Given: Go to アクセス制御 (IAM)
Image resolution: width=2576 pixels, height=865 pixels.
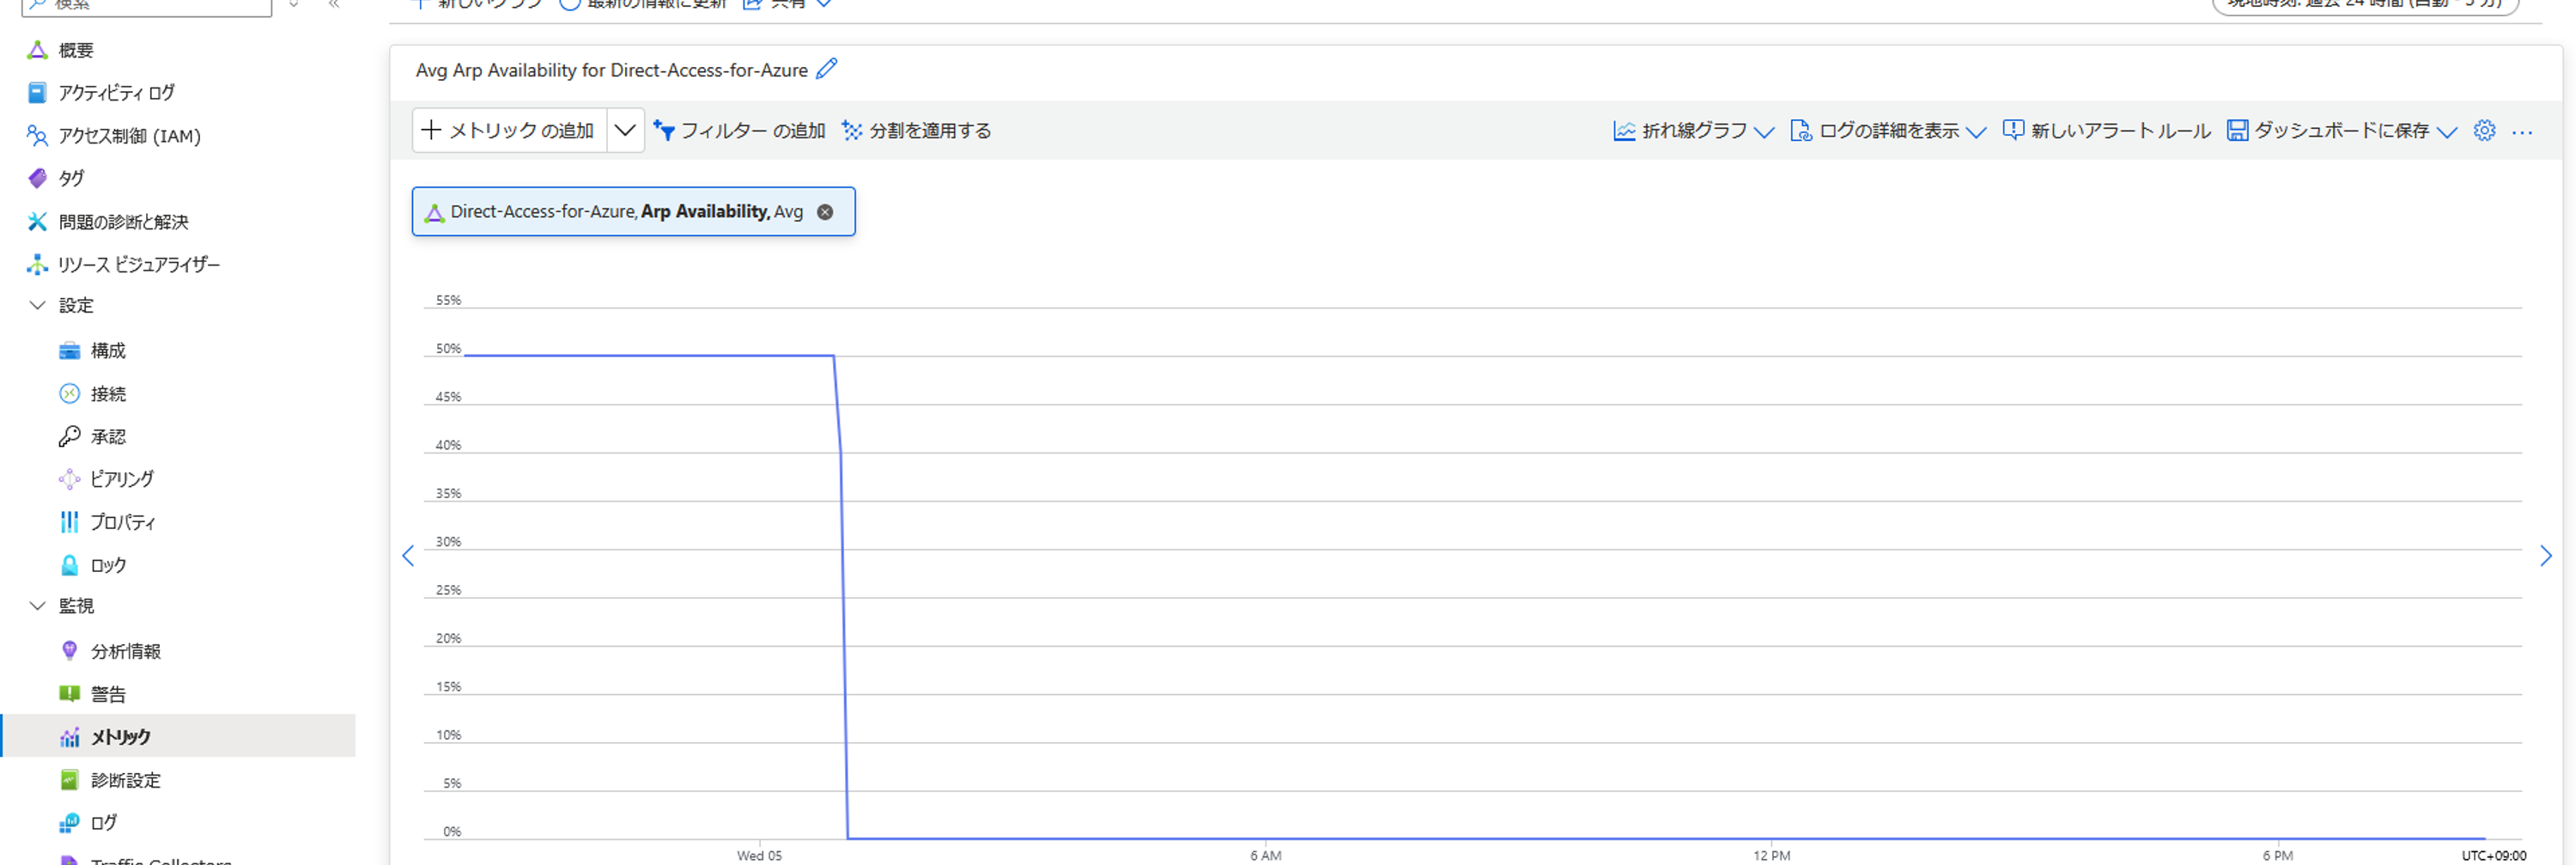Looking at the screenshot, I should tap(129, 136).
